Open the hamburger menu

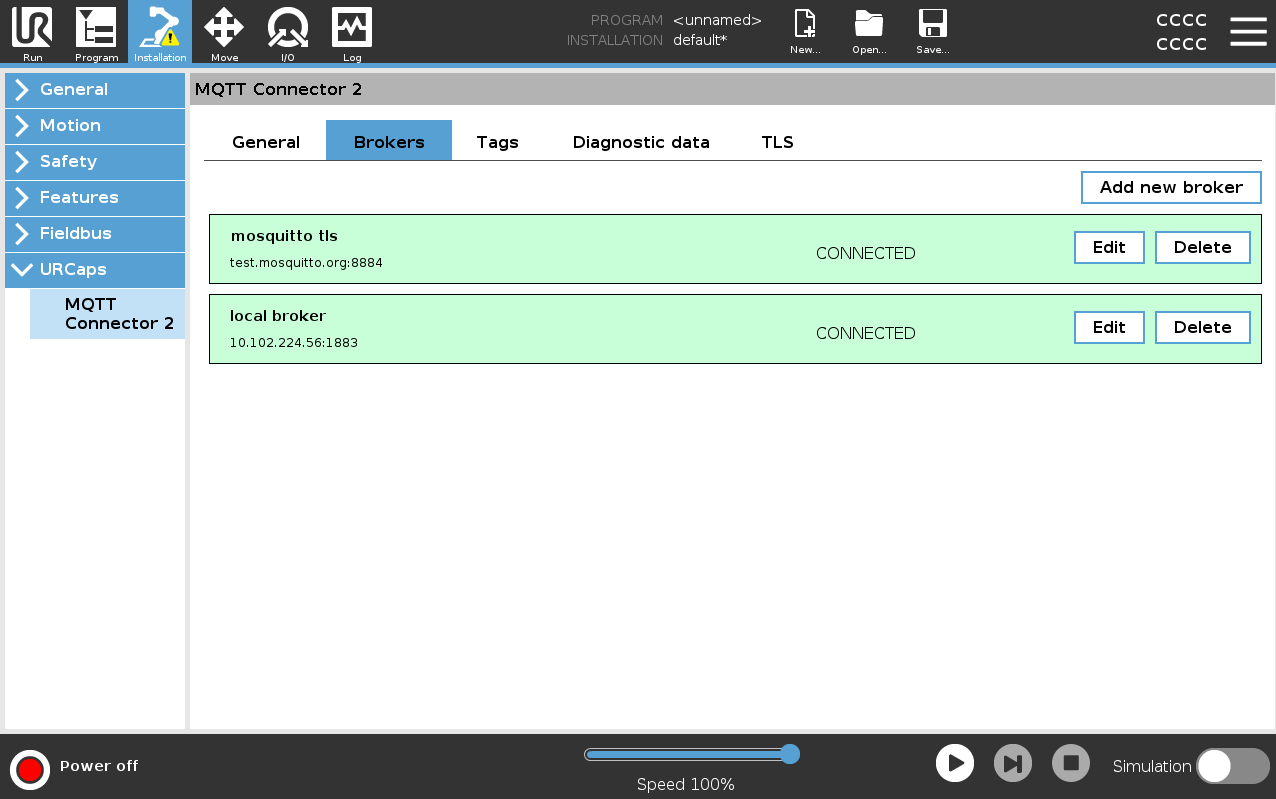click(x=1248, y=31)
